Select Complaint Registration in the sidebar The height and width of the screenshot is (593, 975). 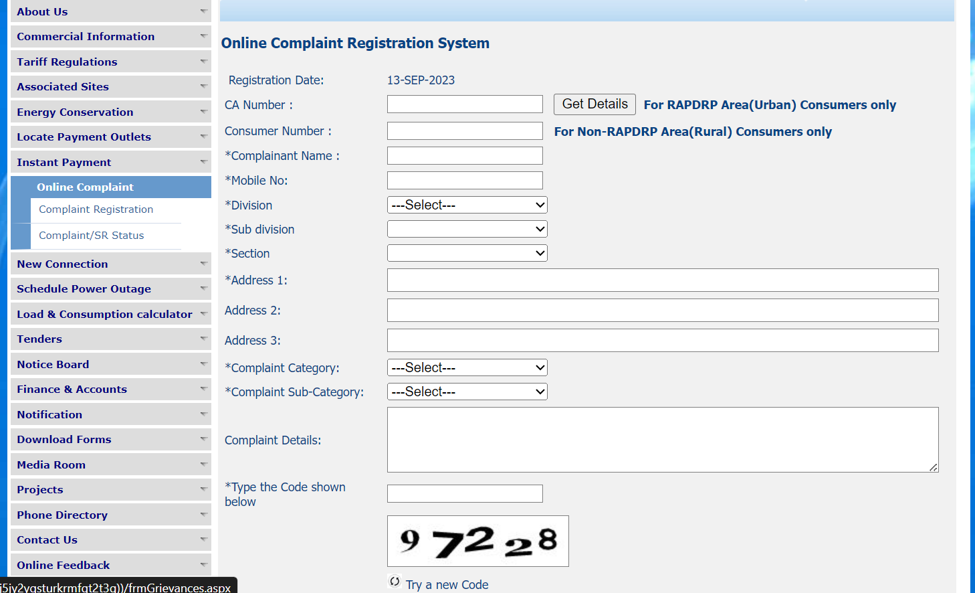point(95,209)
